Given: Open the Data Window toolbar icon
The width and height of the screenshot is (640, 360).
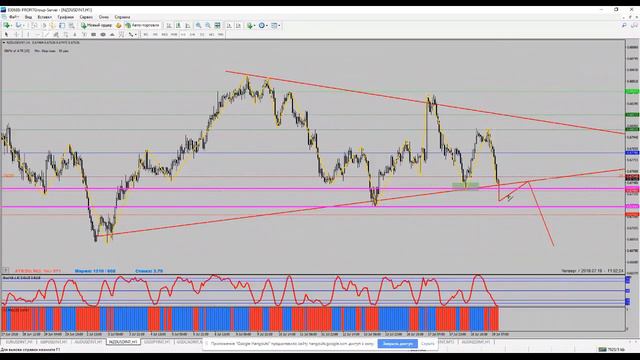Looking at the screenshot, I should 44,25.
